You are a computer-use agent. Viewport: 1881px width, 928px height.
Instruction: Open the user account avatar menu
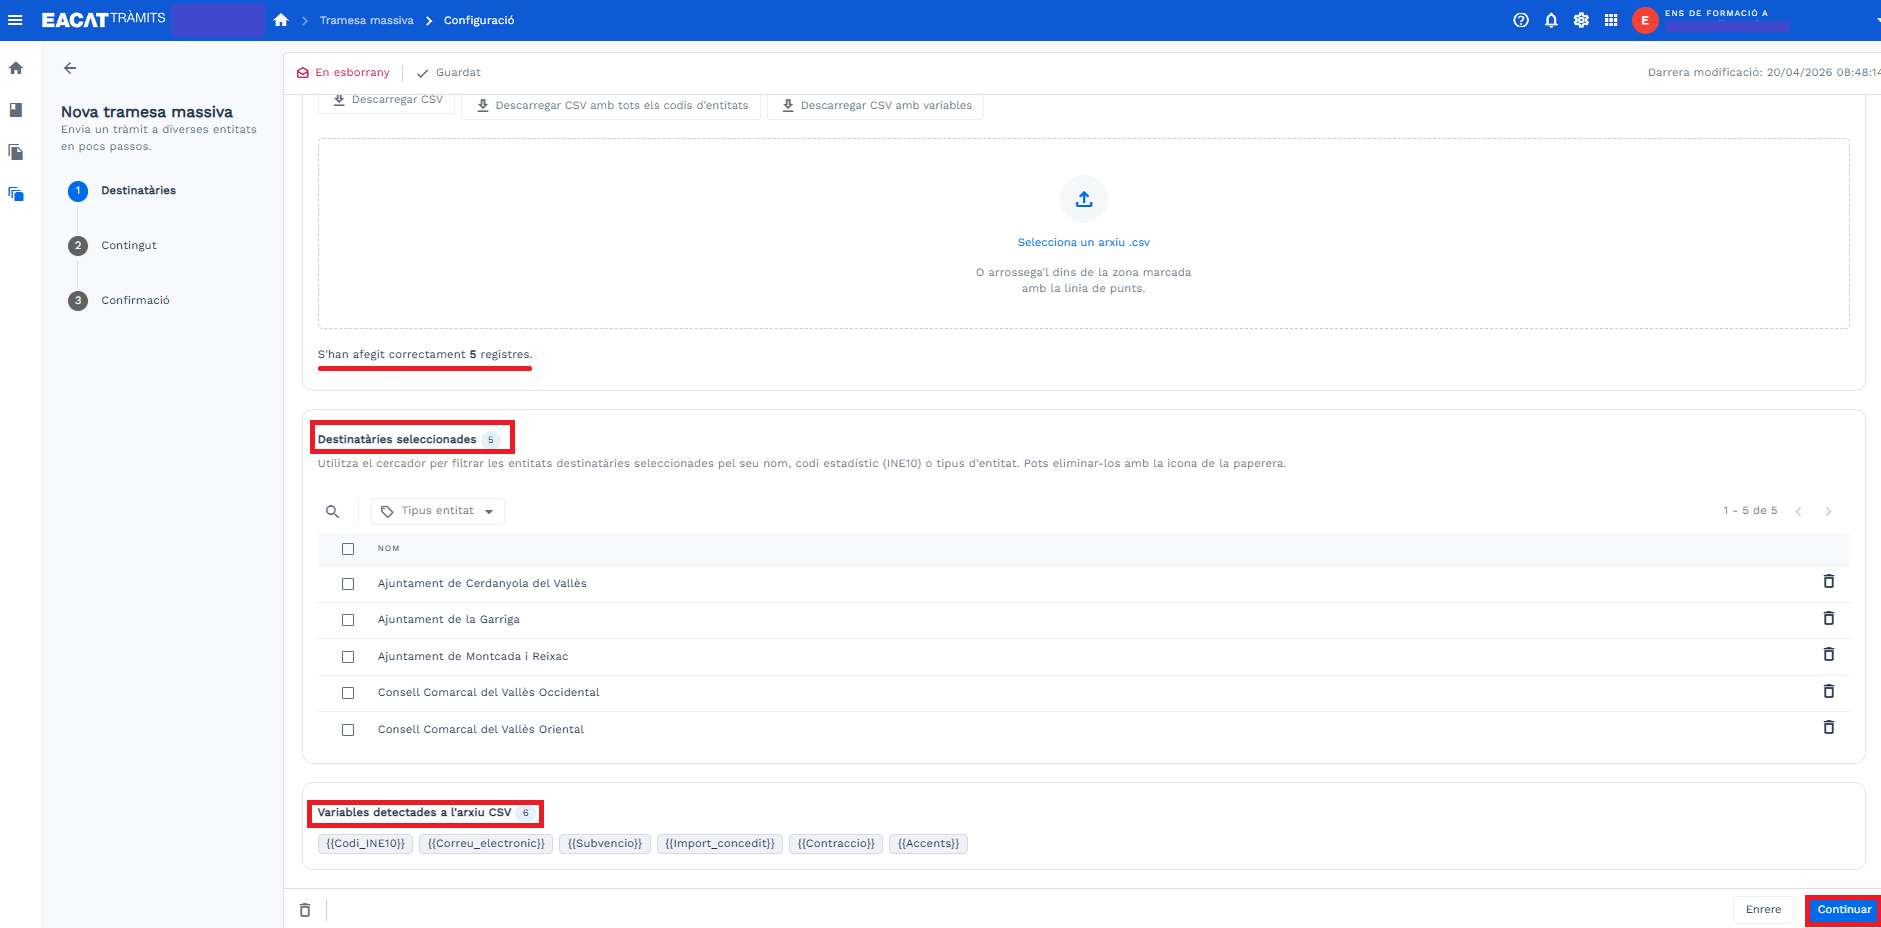click(x=1645, y=20)
